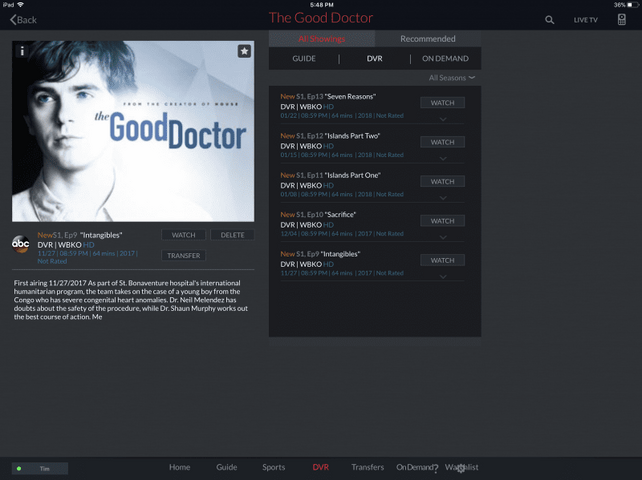642x480 pixels.
Task: Tap the info icon on the poster
Action: coord(22,51)
